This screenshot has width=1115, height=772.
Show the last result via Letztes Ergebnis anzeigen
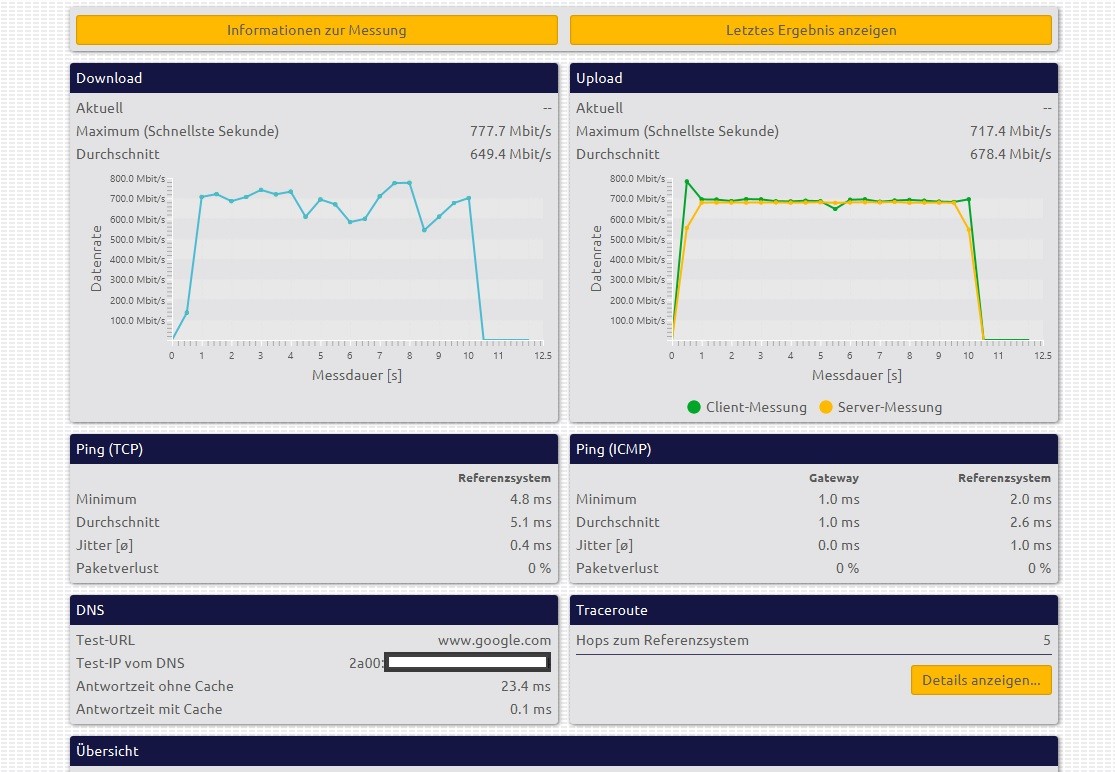click(x=810, y=30)
